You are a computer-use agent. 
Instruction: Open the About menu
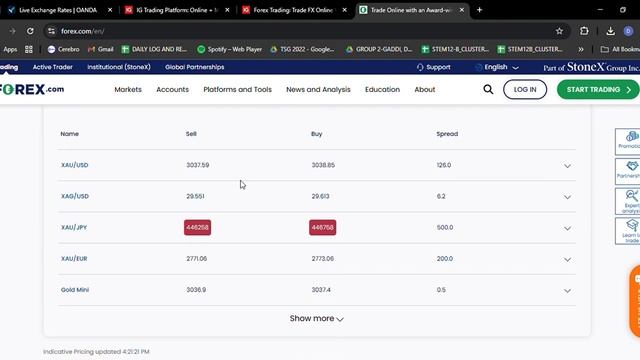point(425,89)
